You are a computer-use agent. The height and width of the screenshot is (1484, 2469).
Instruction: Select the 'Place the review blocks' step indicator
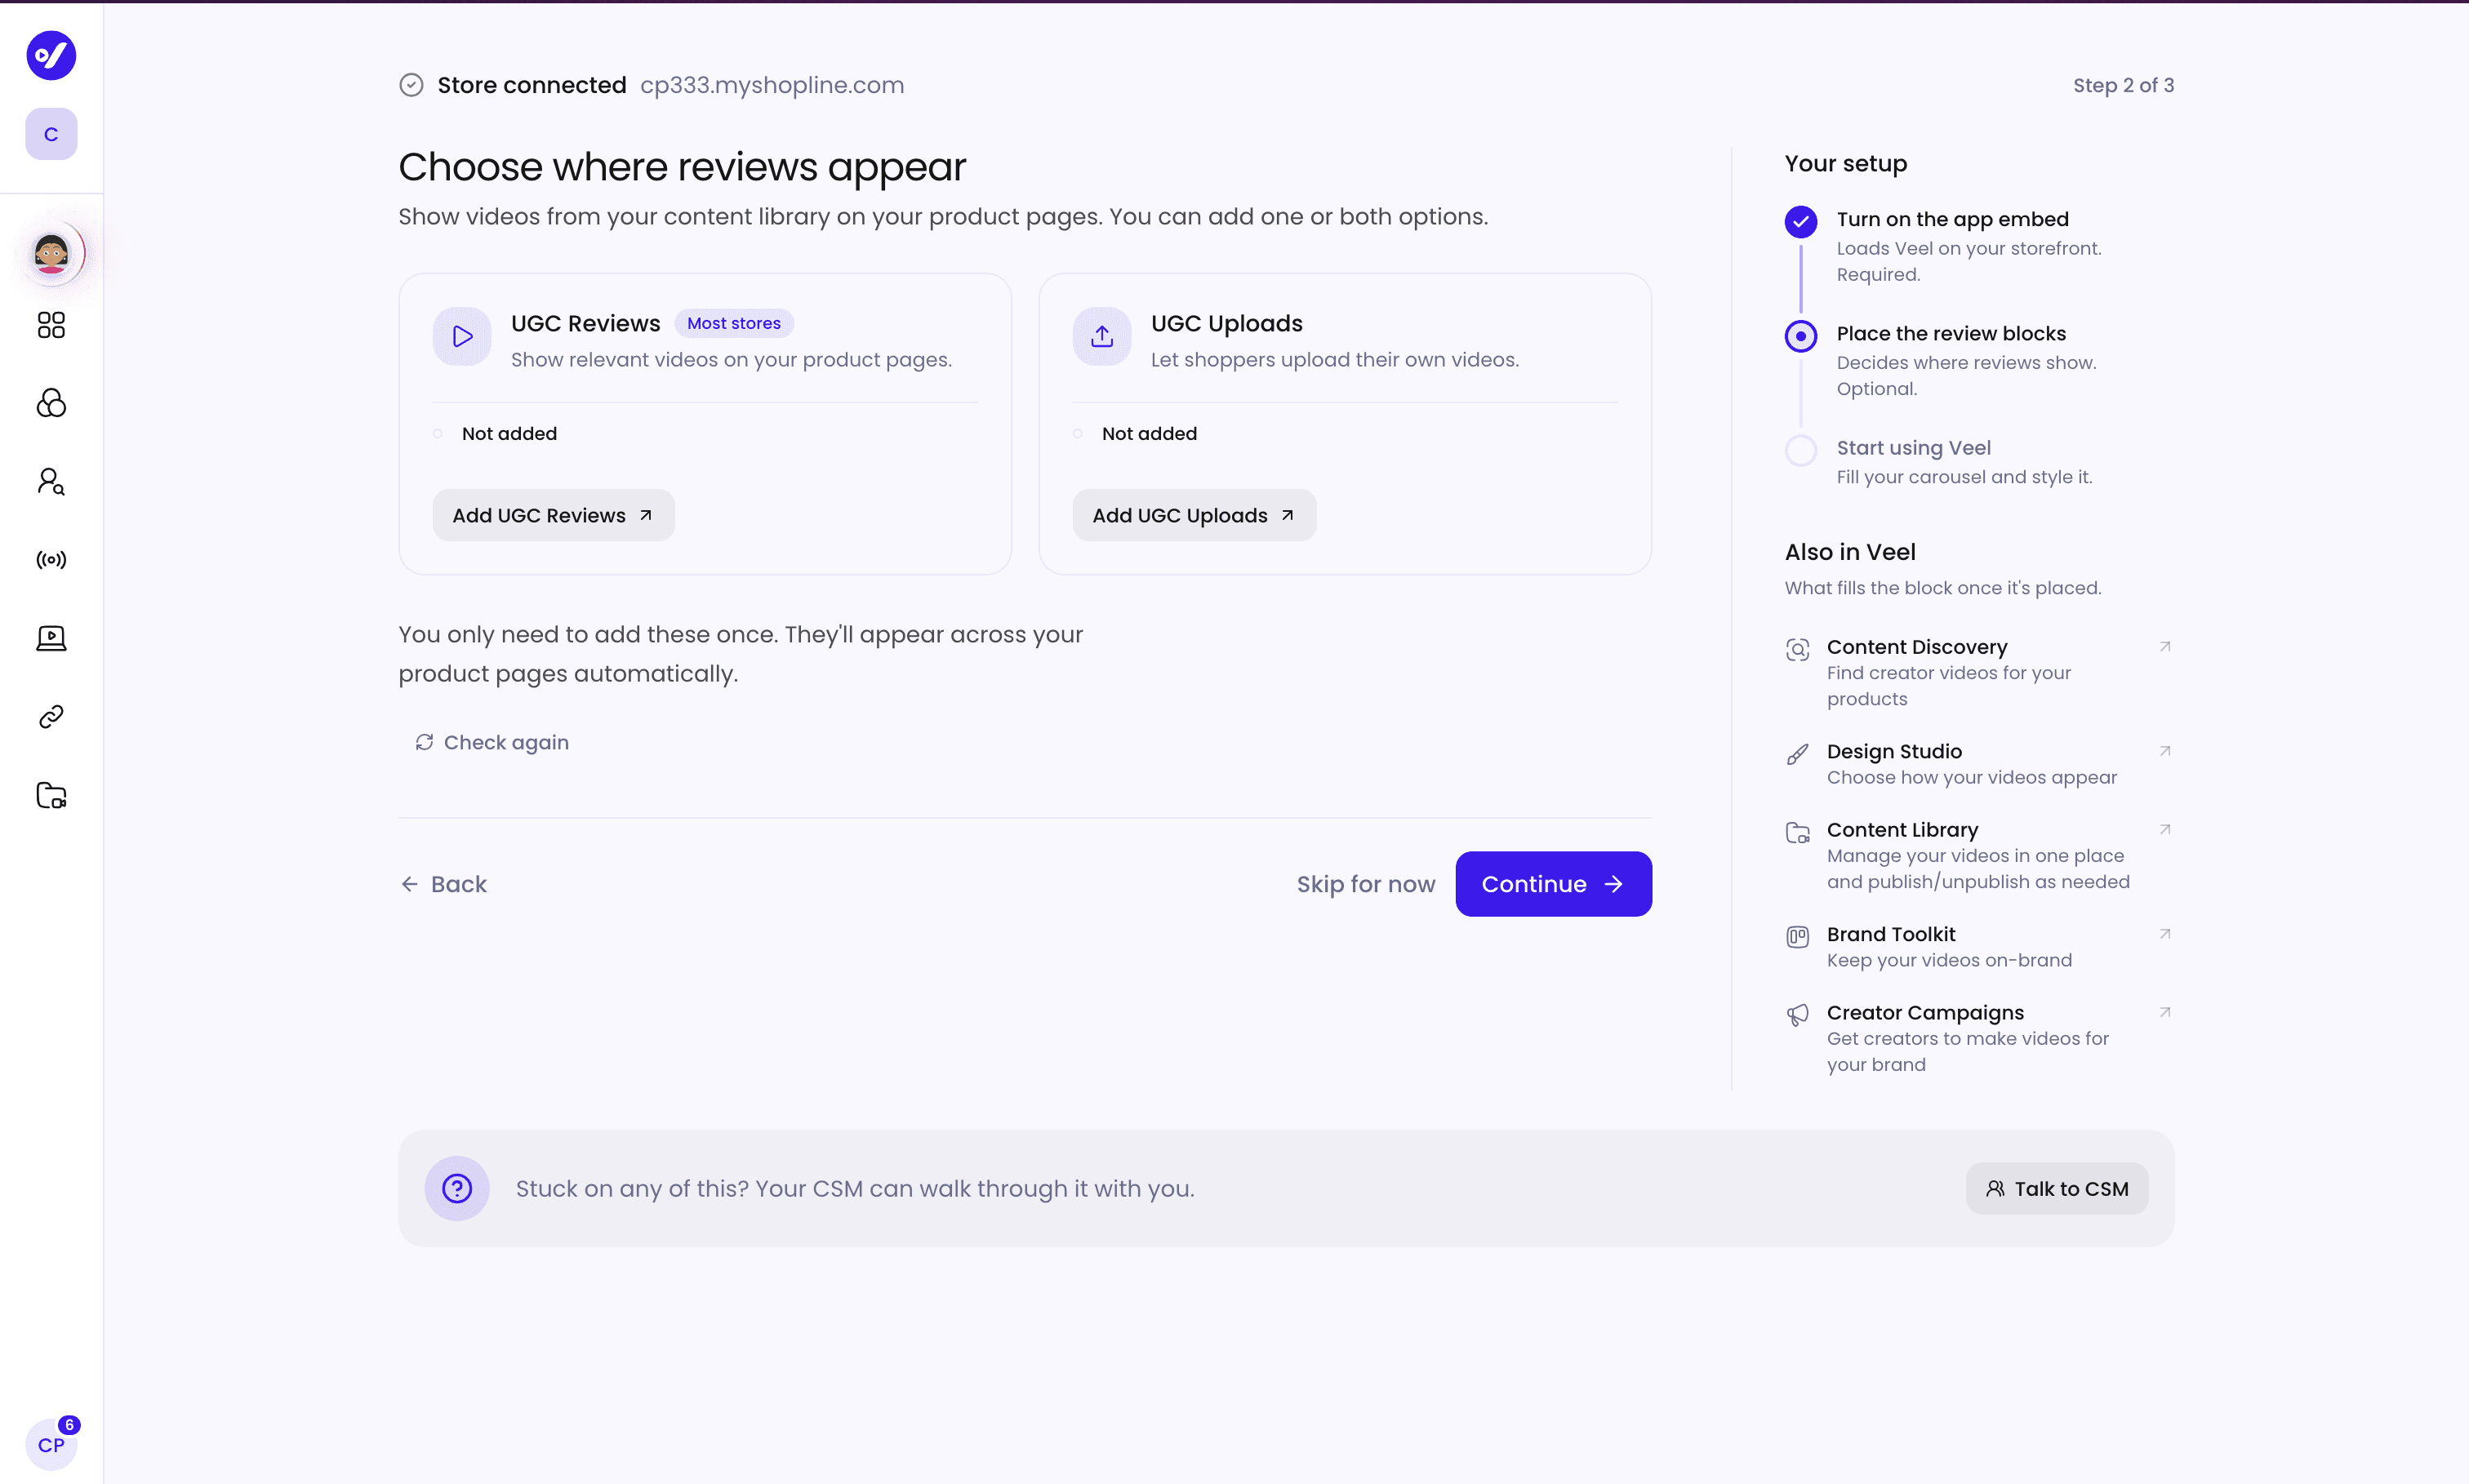[x=1801, y=336]
